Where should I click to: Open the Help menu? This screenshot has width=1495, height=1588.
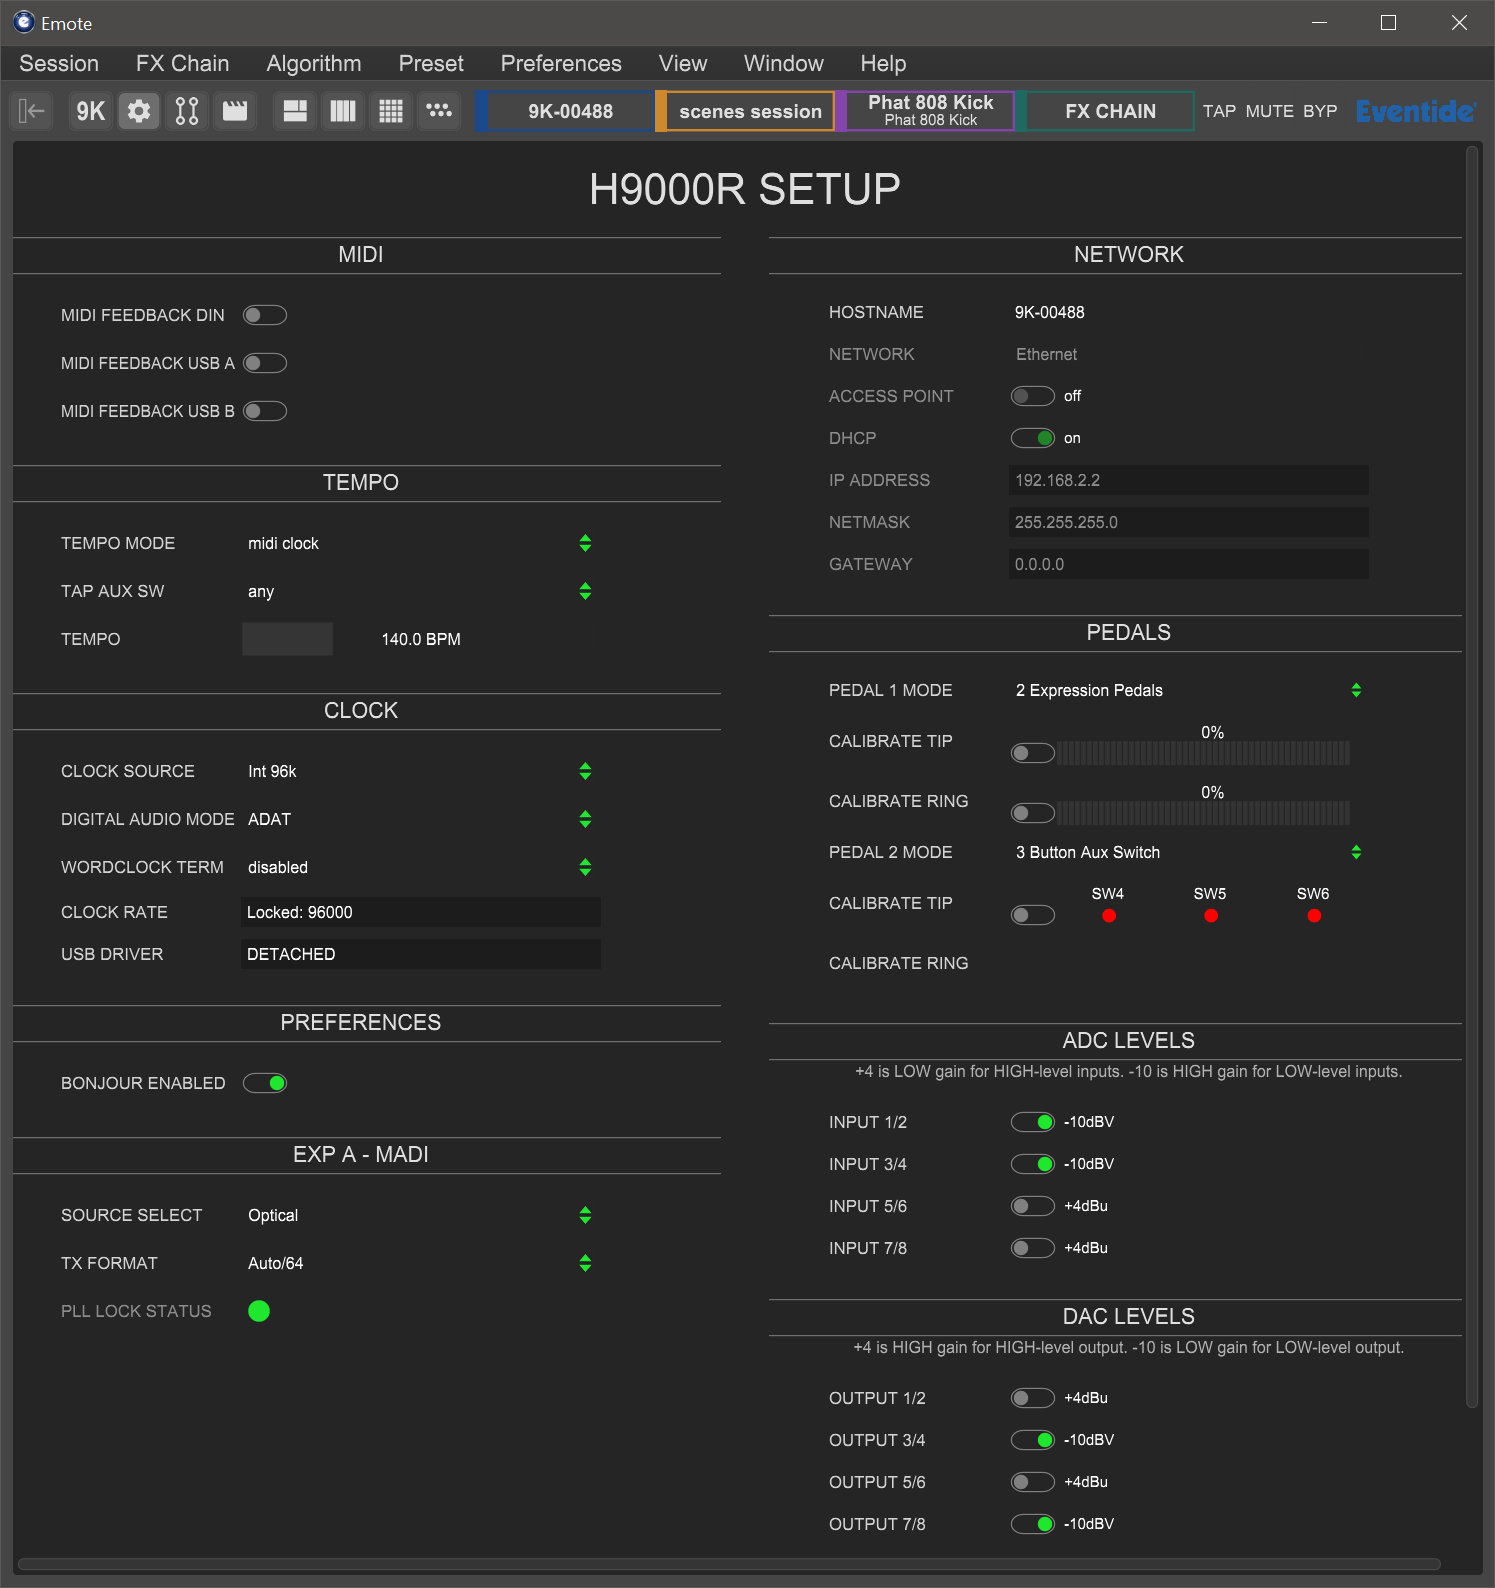point(884,63)
